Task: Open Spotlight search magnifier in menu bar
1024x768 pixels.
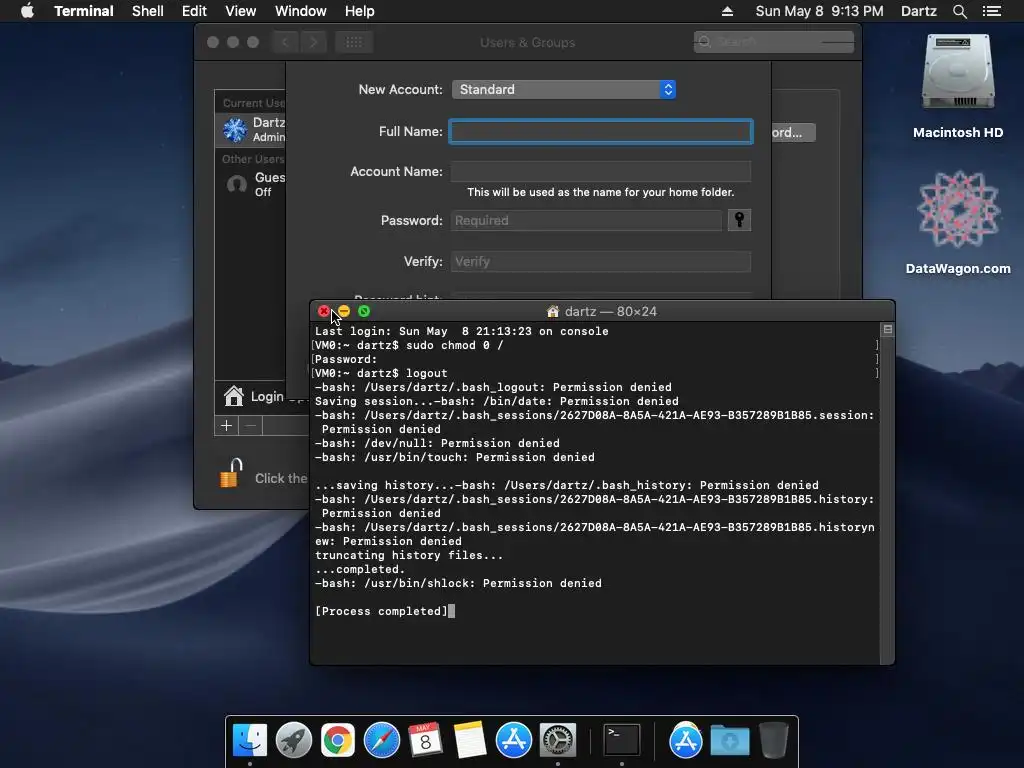Action: coord(959,11)
